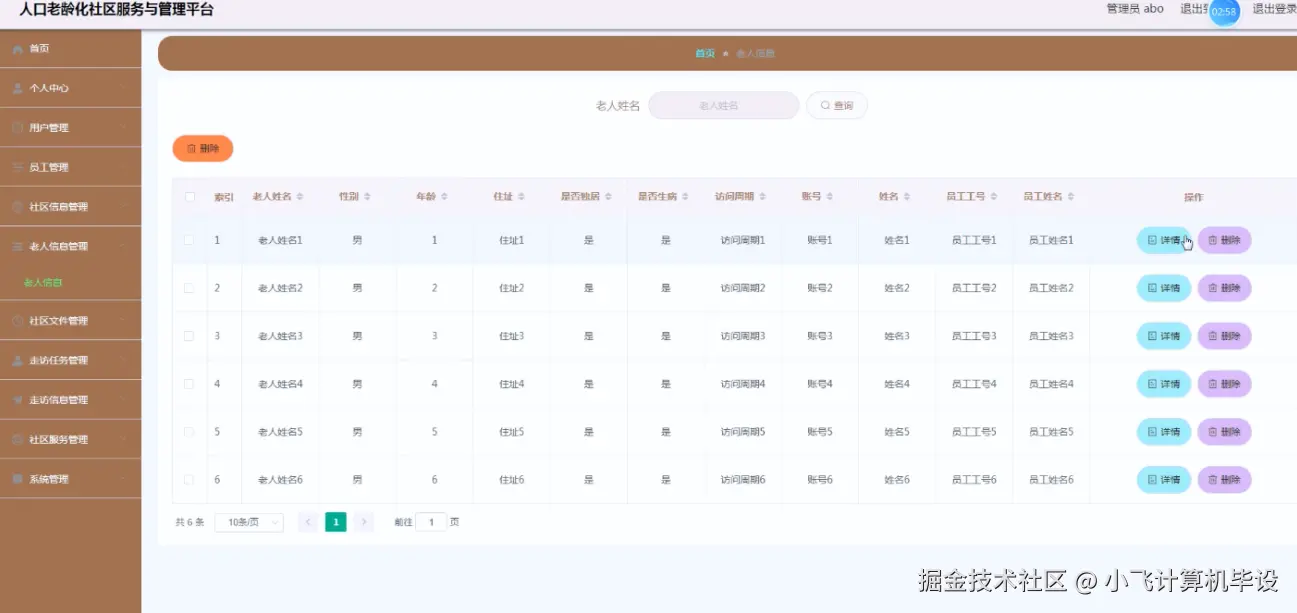Delete row 老人姓名6 with purple 删除
The image size is (1297, 613).
point(1224,480)
